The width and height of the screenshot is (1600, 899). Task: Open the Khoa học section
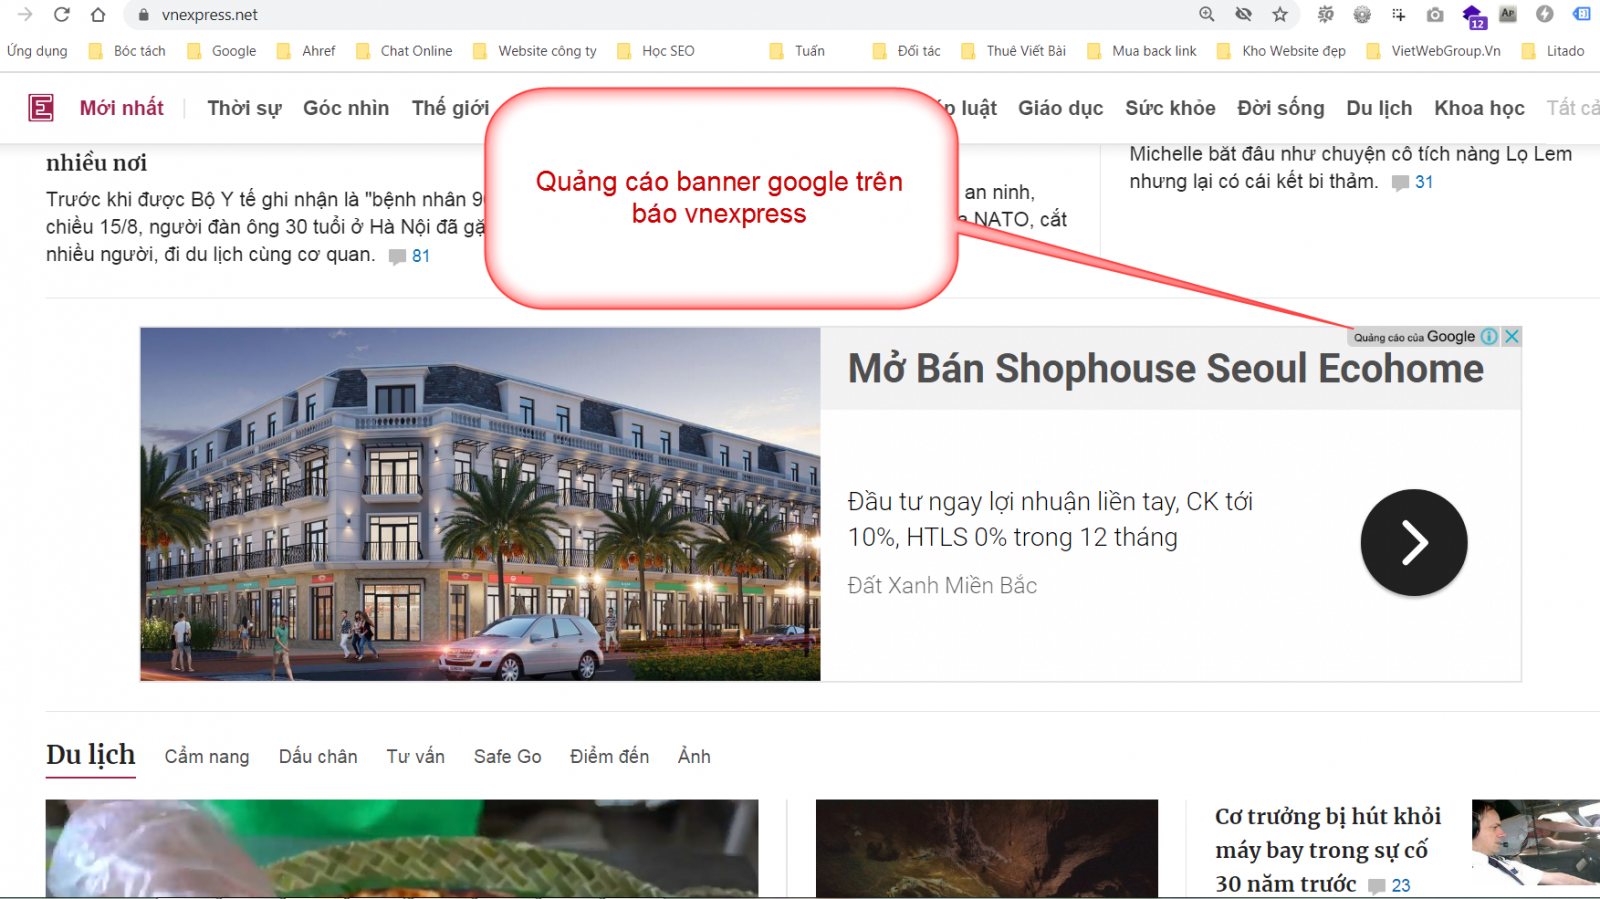(x=1479, y=108)
